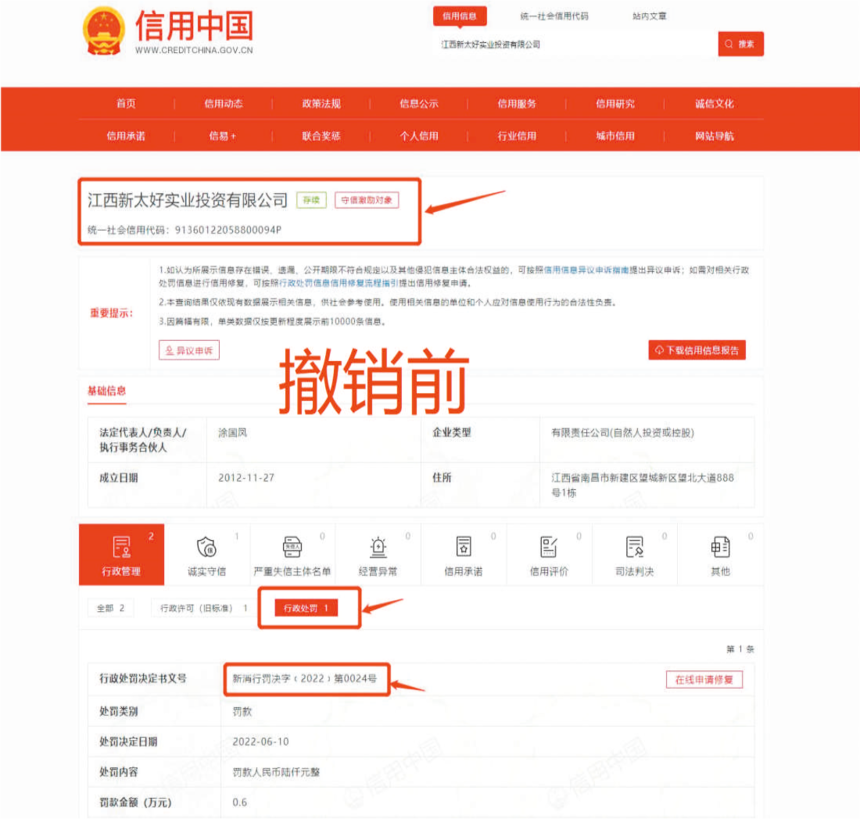Open the 信用承诺 document icon category
The height and width of the screenshot is (819, 860).
pyautogui.click(x=463, y=554)
